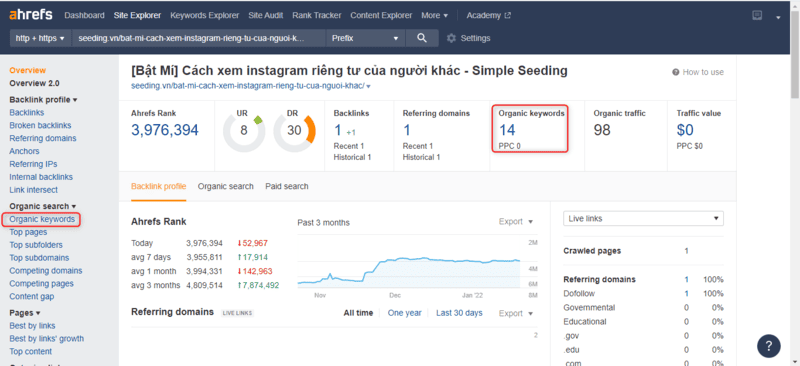Click the Ahrefs logo

click(x=31, y=15)
